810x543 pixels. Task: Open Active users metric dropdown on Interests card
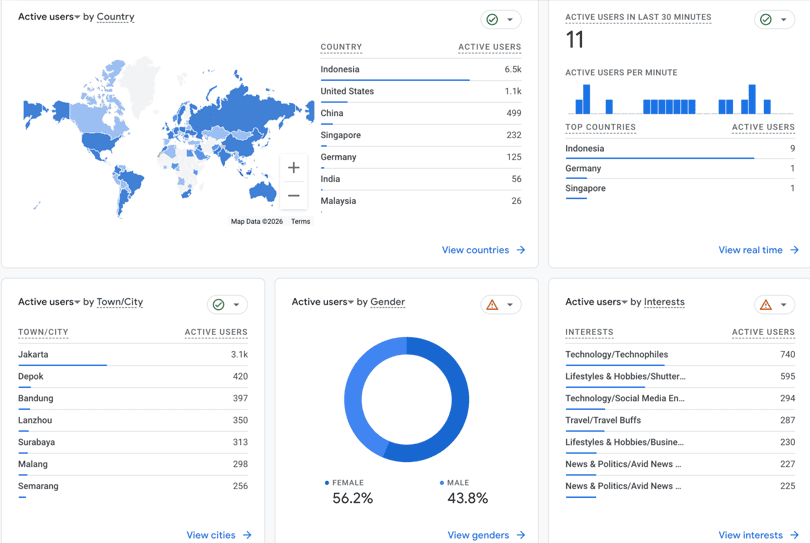pyautogui.click(x=596, y=302)
